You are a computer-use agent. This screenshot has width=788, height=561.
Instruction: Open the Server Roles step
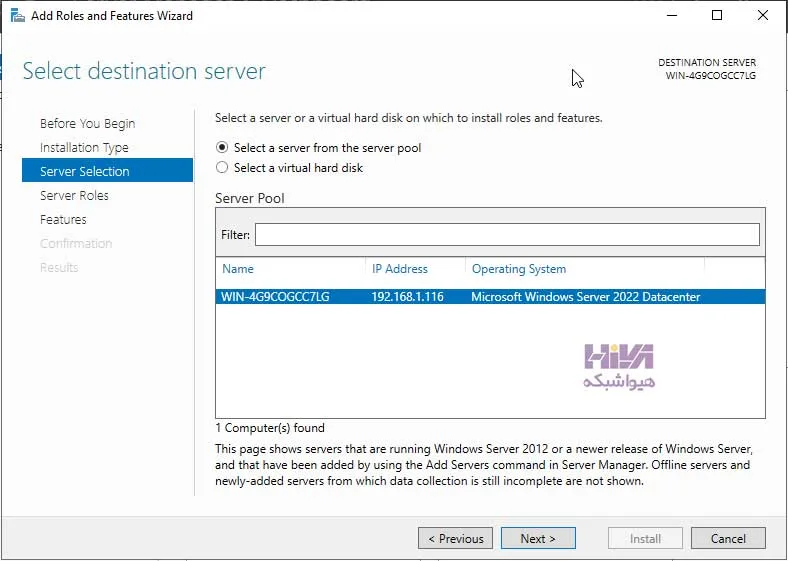point(74,196)
